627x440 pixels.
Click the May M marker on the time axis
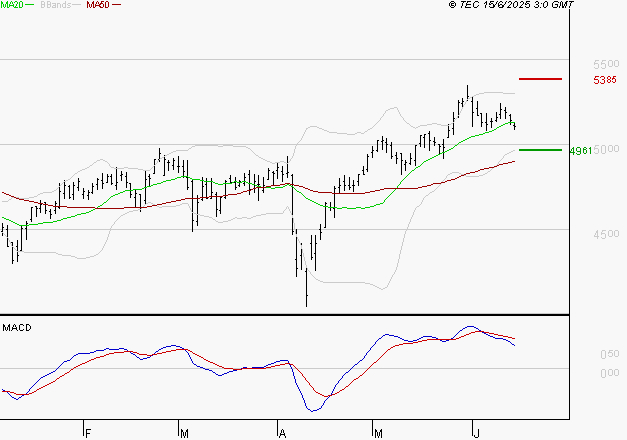[x=378, y=433]
